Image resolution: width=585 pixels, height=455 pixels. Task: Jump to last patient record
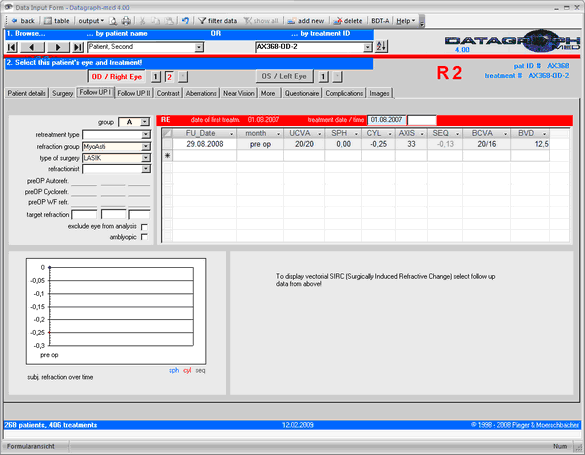pos(78,47)
